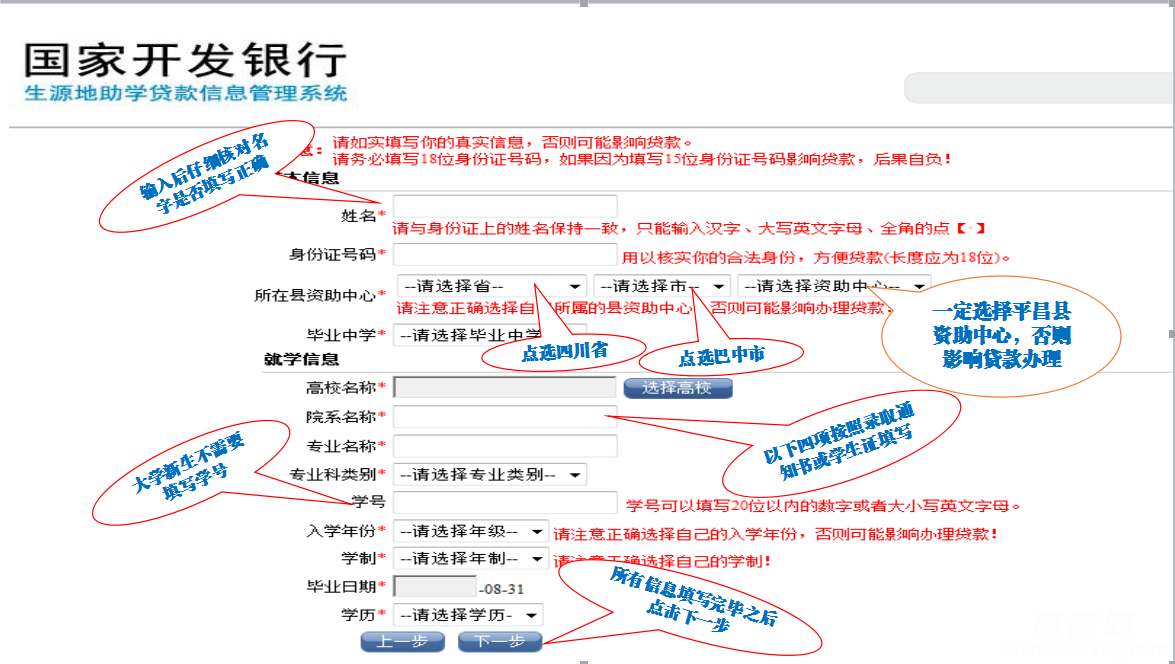Click into the 专业名称 field

[x=505, y=446]
